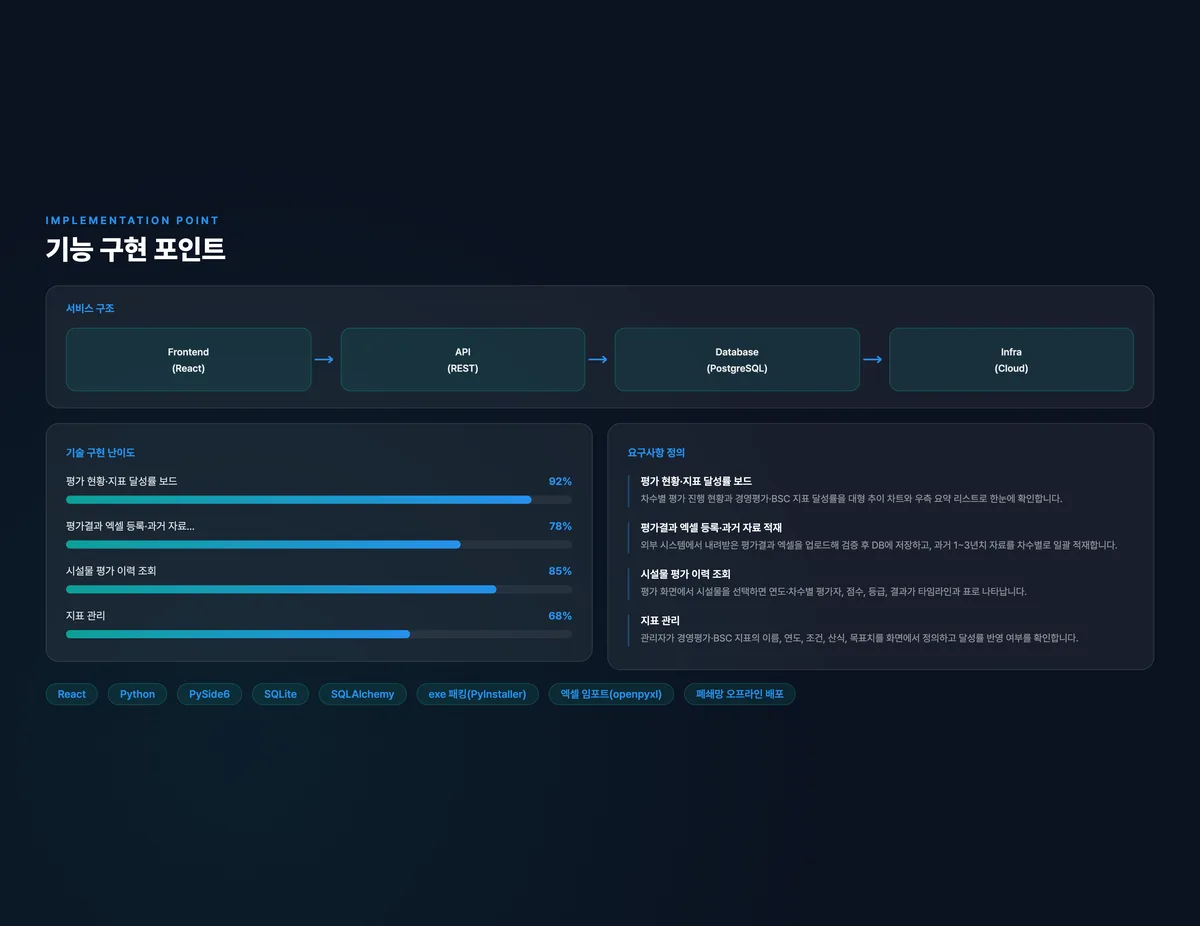Click the truncated 평가결과 엑셀 등록·과거 자료... label

coord(130,526)
